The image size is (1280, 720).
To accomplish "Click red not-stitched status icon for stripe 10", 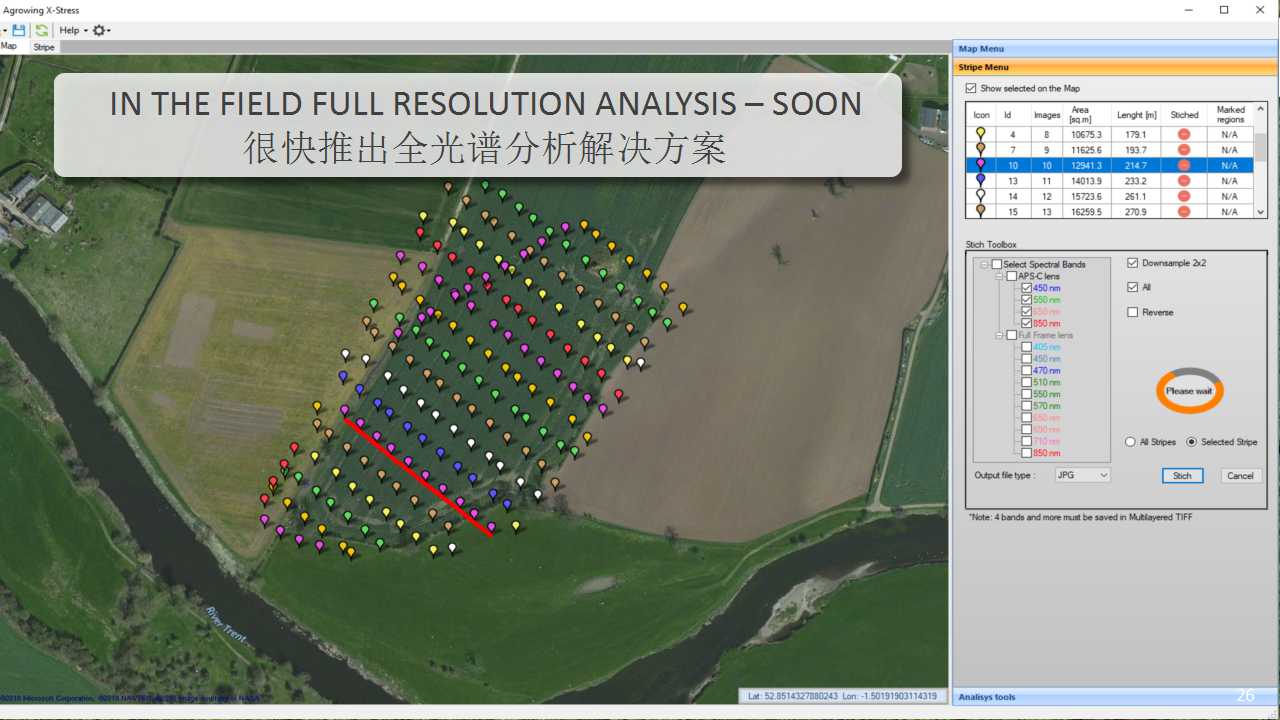I will point(1184,165).
